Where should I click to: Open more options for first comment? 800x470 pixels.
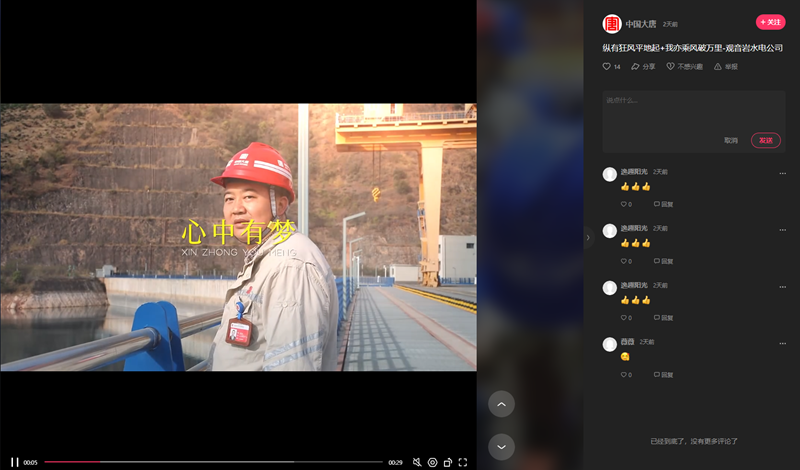click(783, 173)
